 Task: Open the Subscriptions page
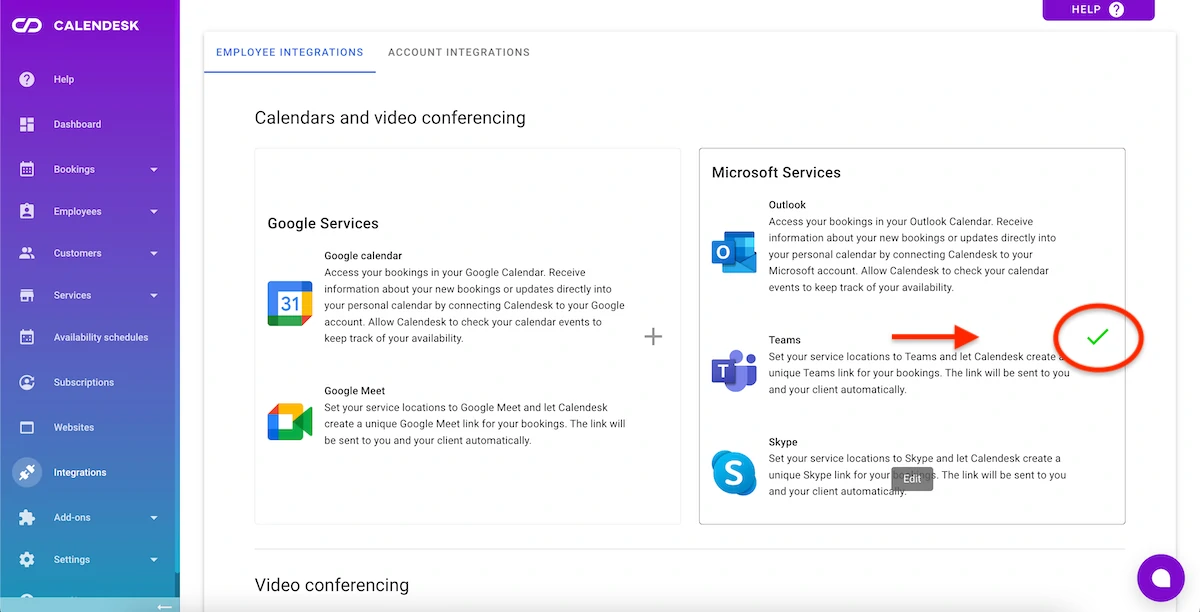tap(83, 383)
